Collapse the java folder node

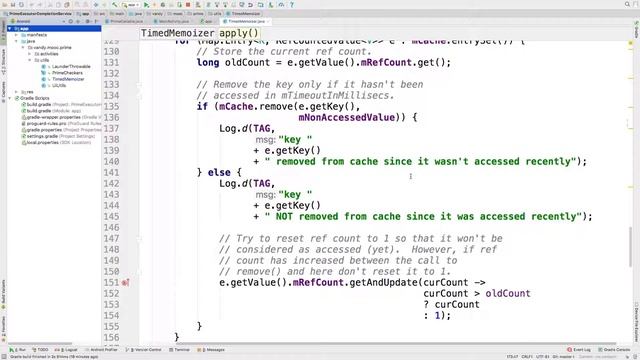click(16, 41)
